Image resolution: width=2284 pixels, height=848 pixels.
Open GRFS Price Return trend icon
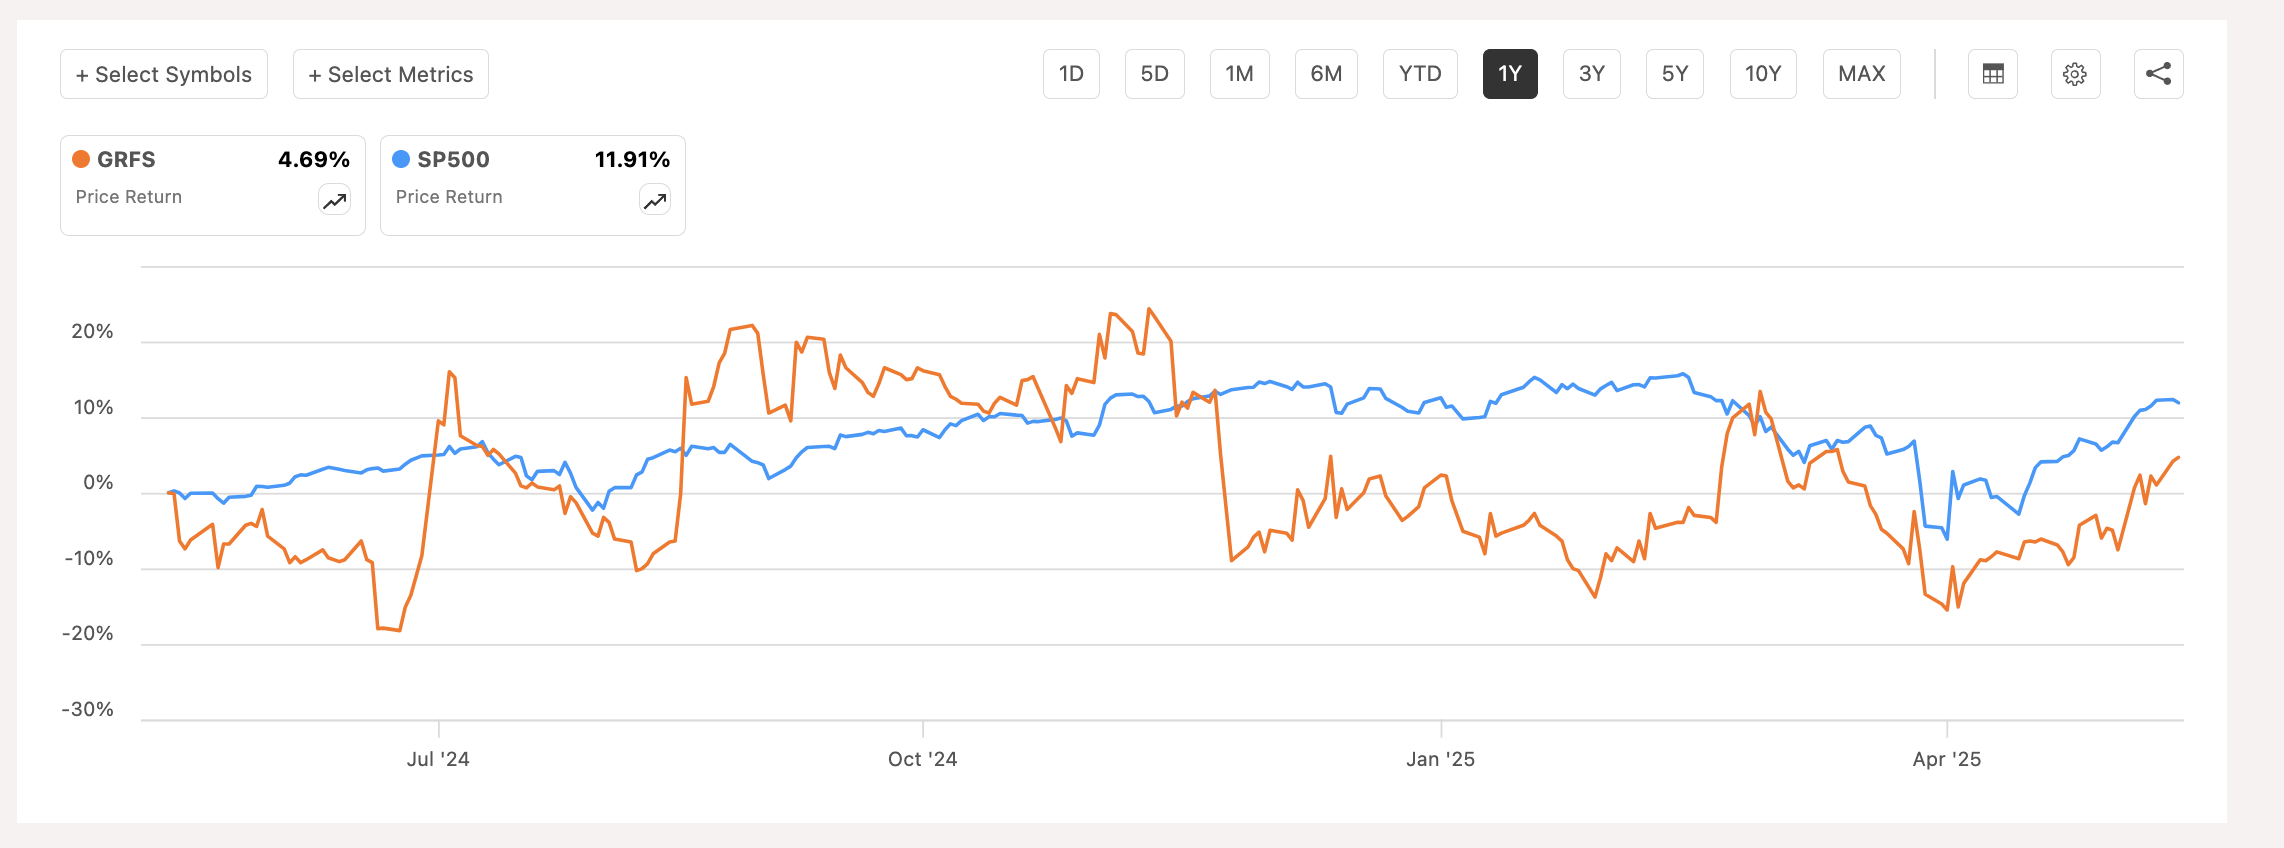tap(334, 200)
